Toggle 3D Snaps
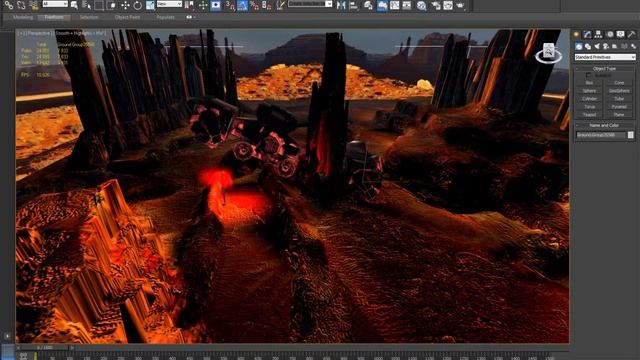 (230, 5)
